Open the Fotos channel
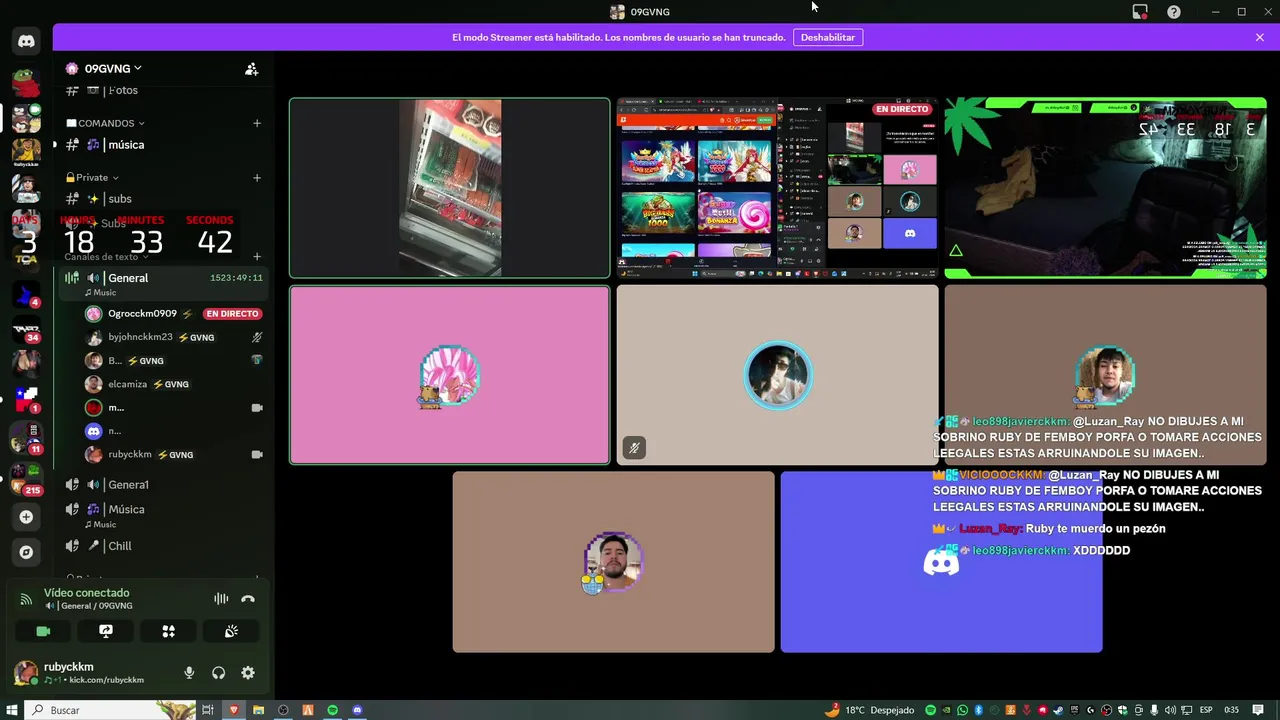 [x=163, y=91]
